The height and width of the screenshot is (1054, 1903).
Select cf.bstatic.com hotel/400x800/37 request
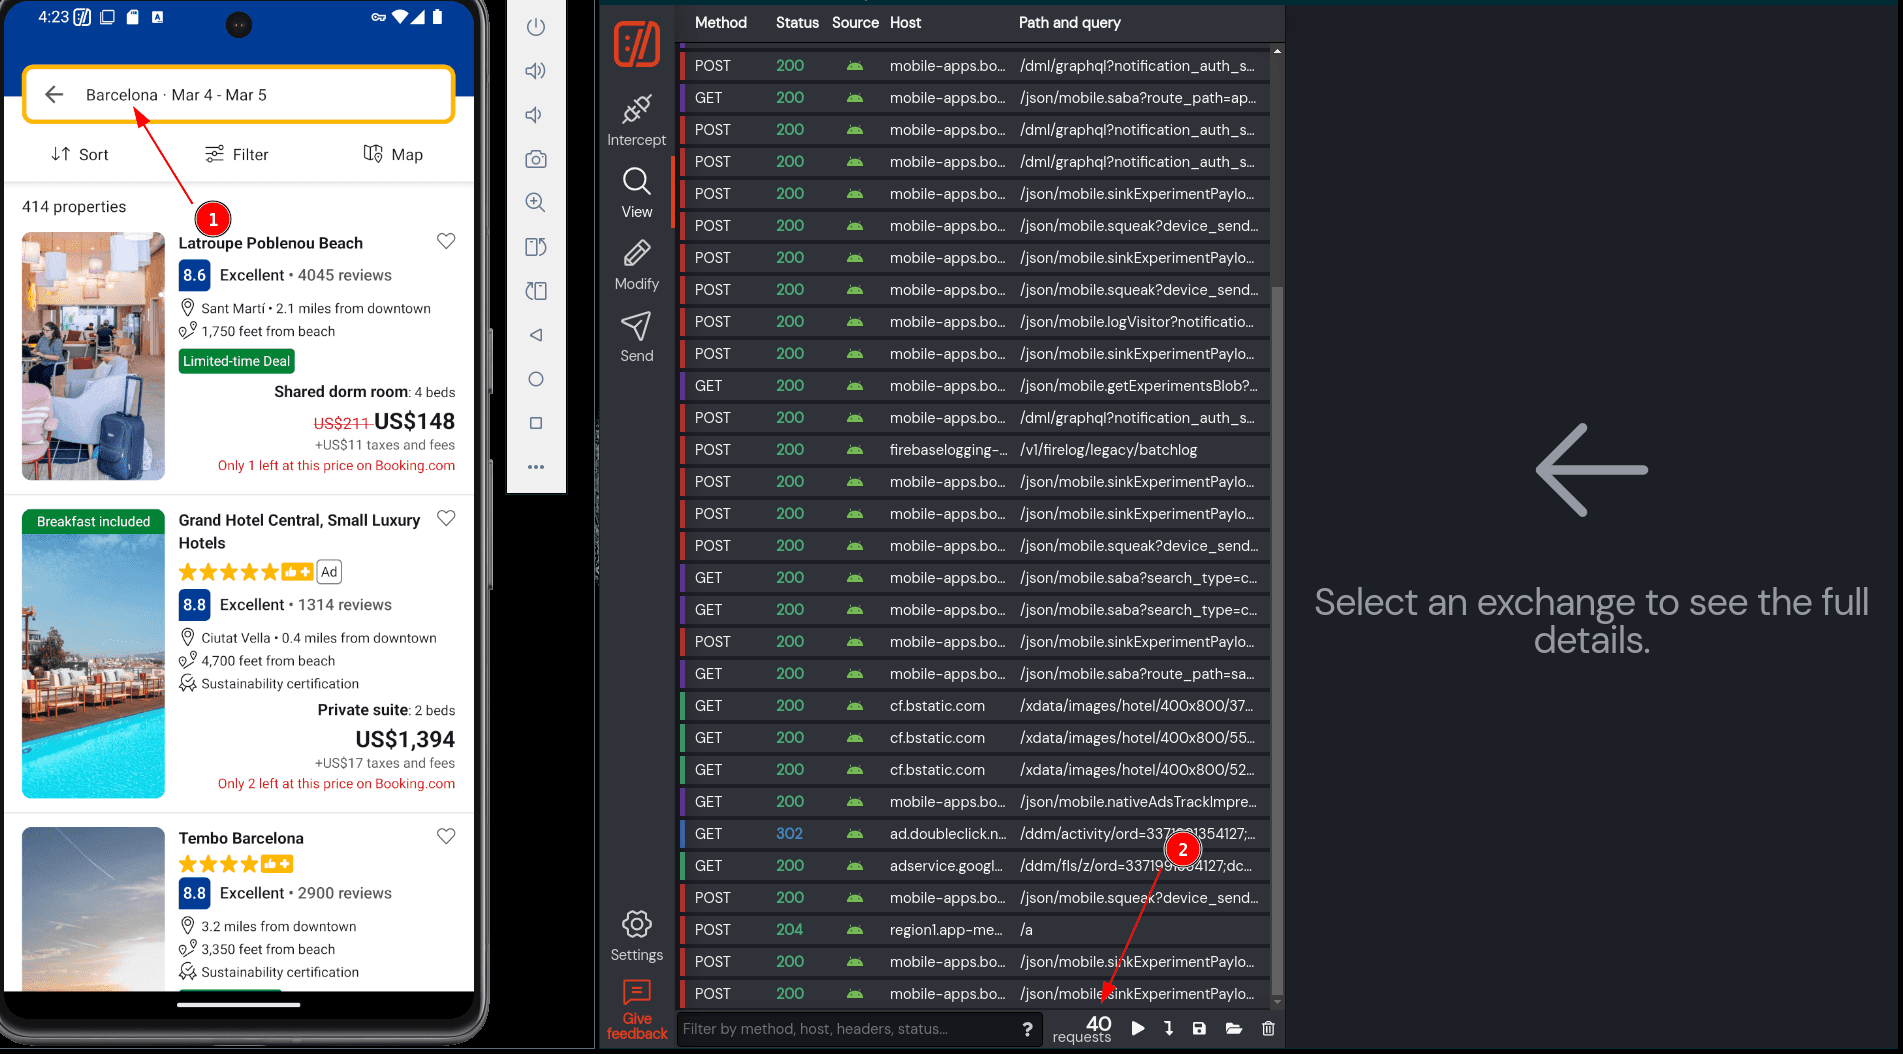(x=975, y=706)
